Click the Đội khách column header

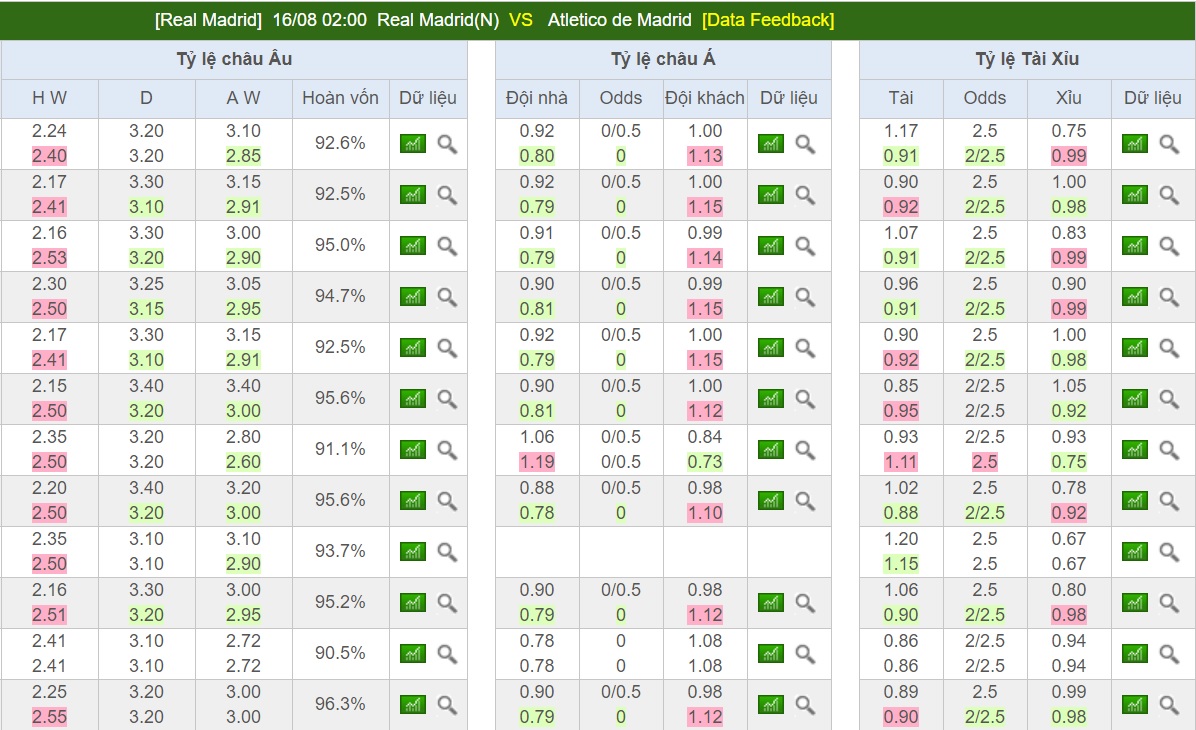pos(705,98)
